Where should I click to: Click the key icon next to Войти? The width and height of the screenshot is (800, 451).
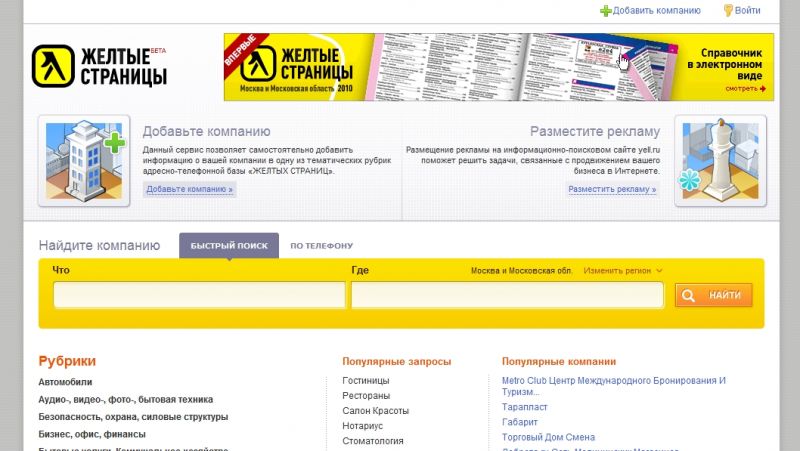[x=728, y=10]
